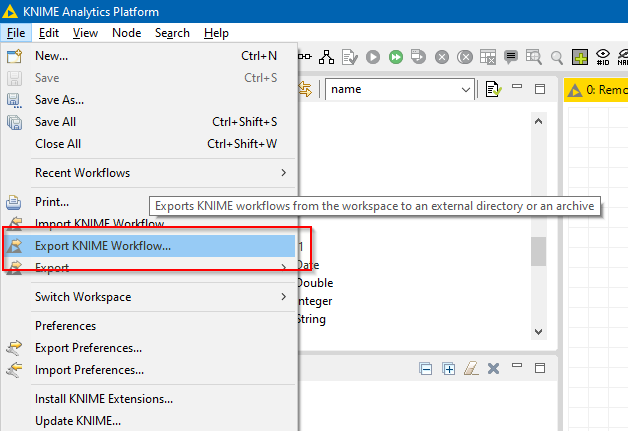Maximize the panel containing the name dropdown

tap(540, 89)
